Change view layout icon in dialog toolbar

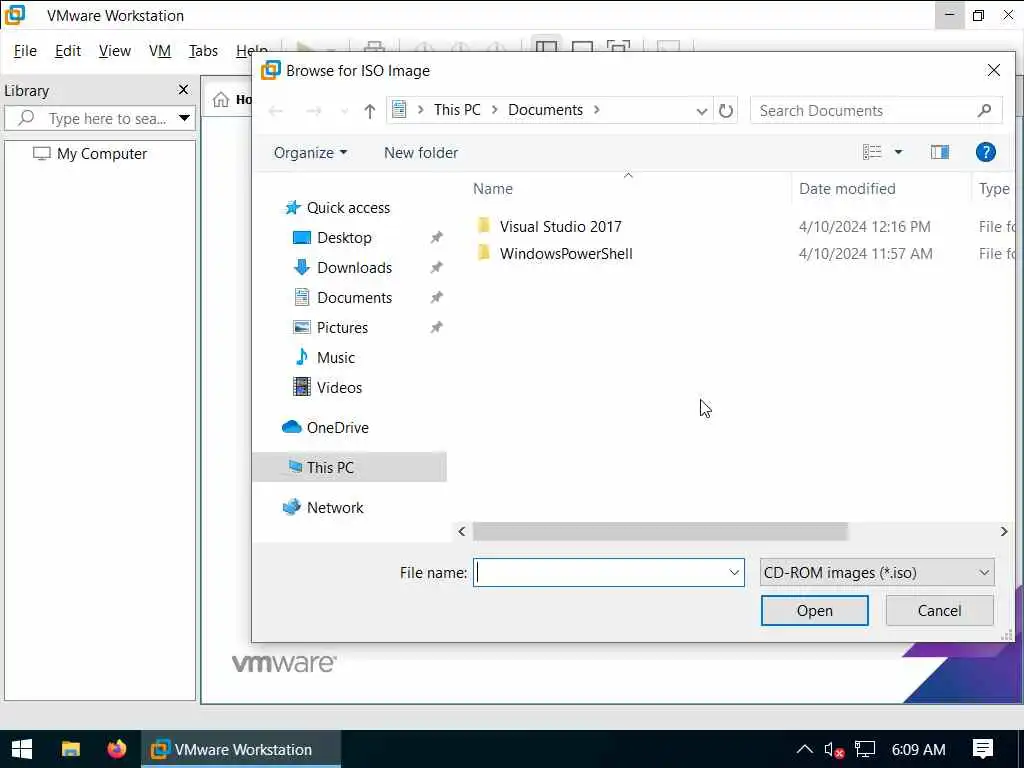[x=872, y=152]
